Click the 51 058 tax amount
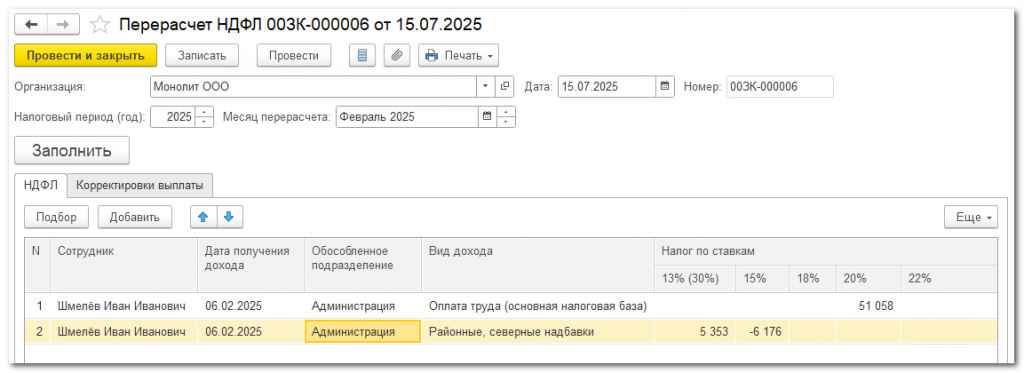The width and height of the screenshot is (1024, 373). coord(876,306)
